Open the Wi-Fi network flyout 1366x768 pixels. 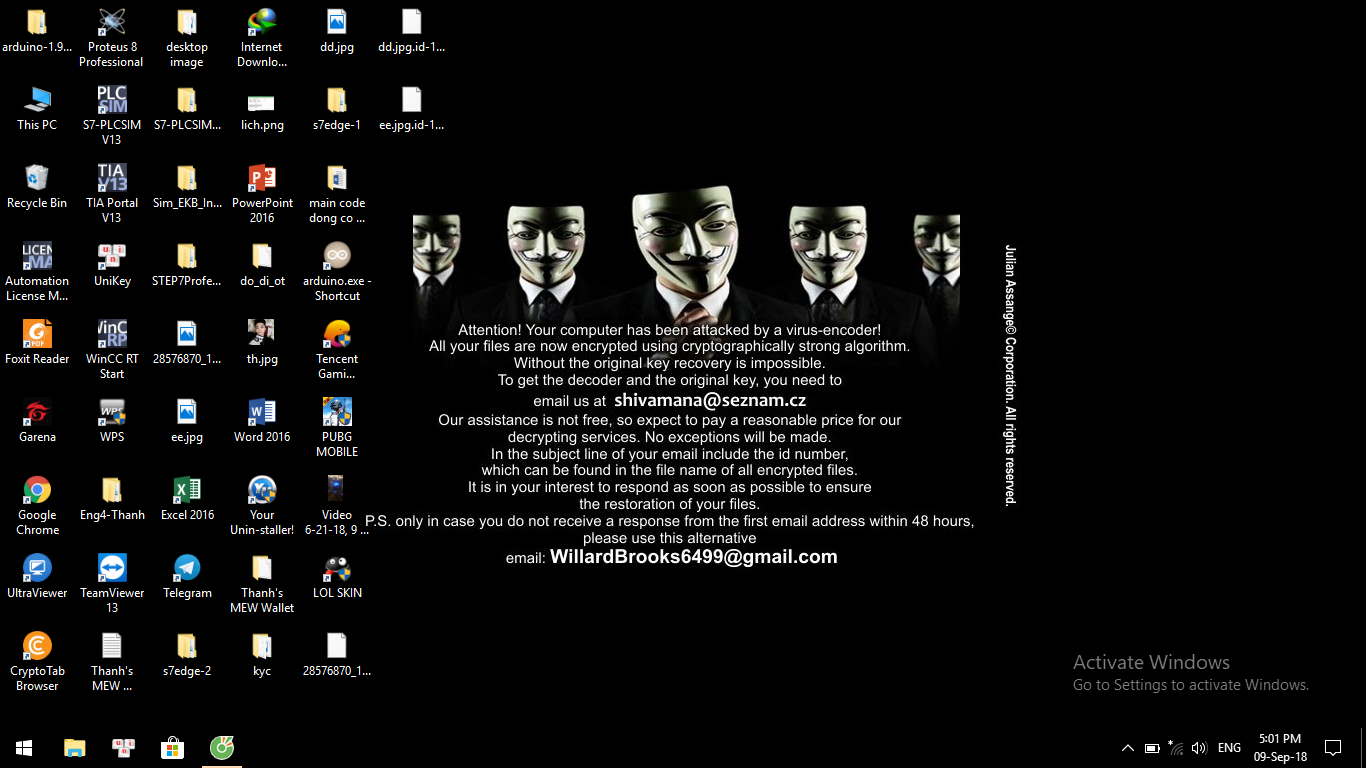tap(1176, 748)
